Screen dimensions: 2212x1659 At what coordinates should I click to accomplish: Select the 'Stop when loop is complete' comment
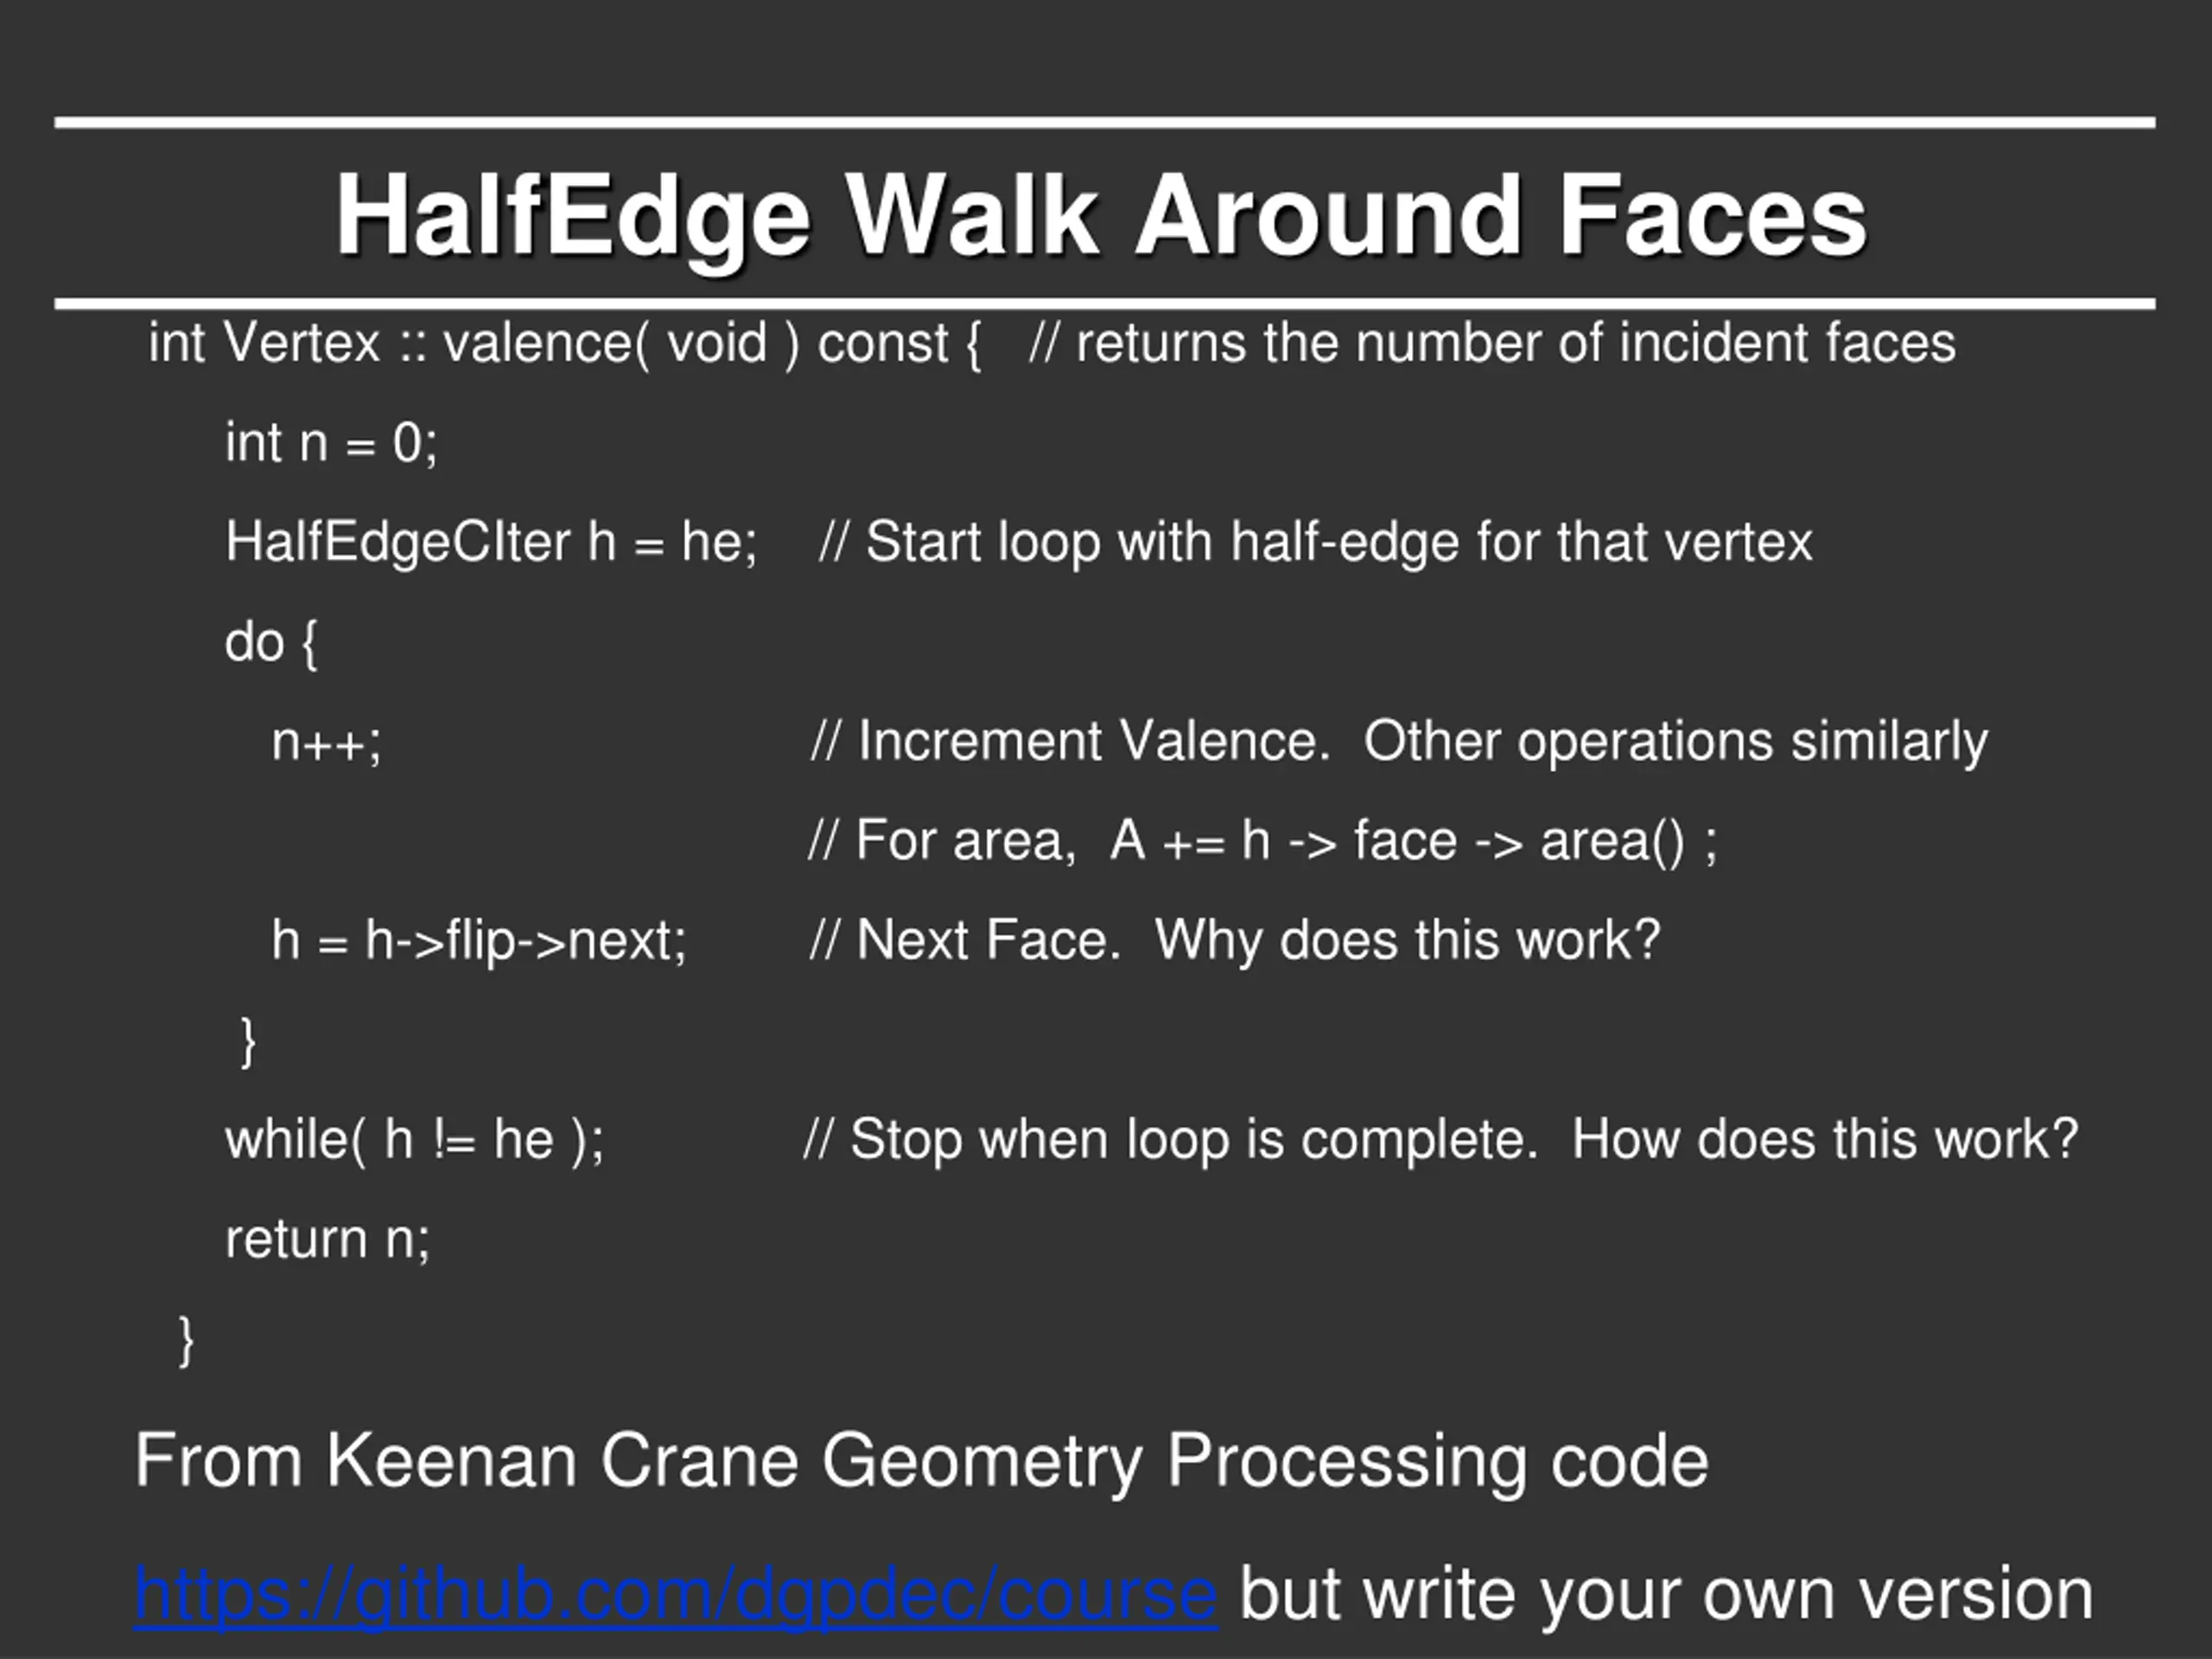click(x=1440, y=1140)
